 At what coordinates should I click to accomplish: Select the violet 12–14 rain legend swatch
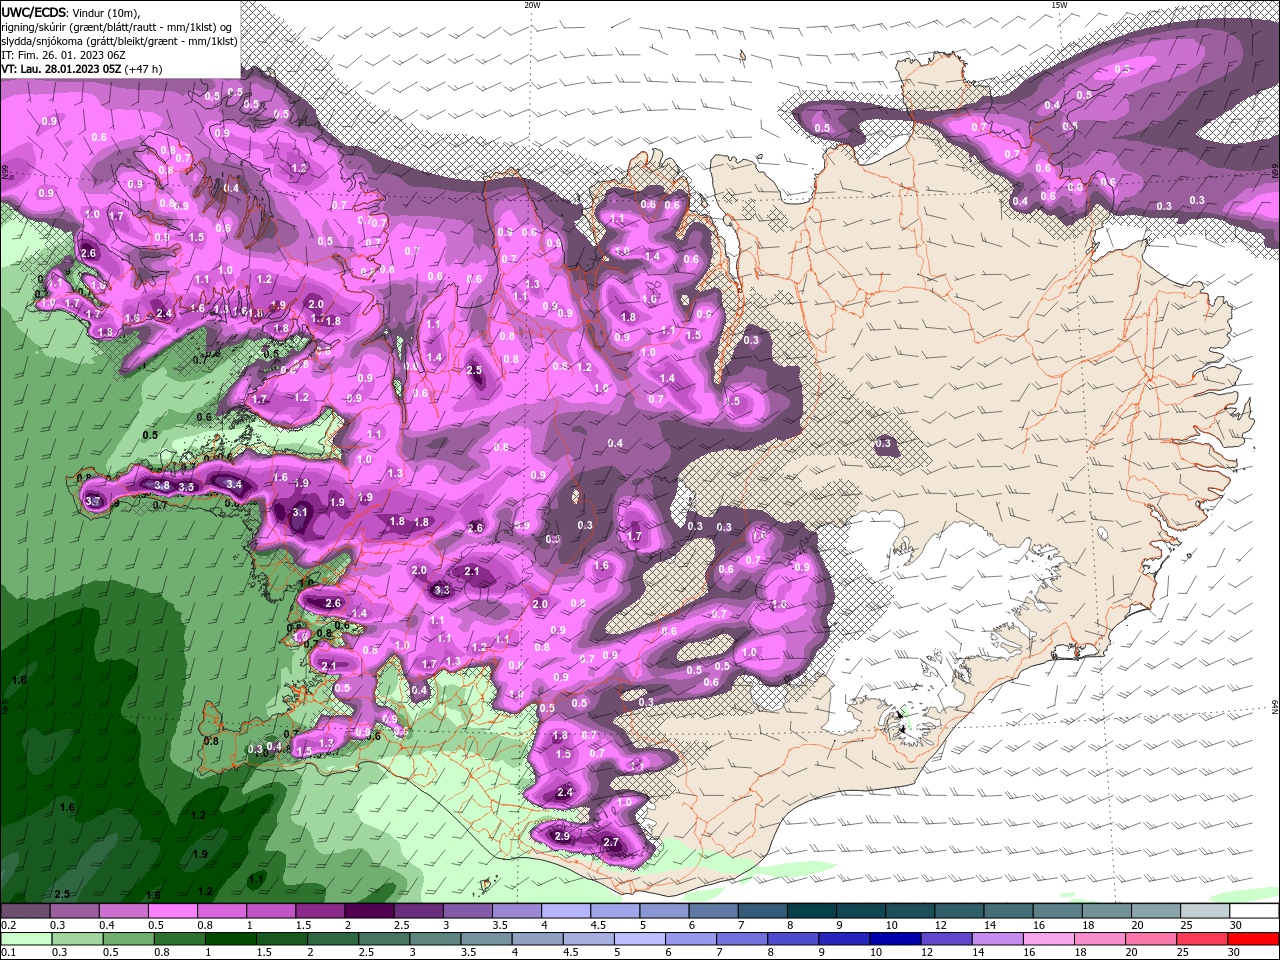pos(945,939)
